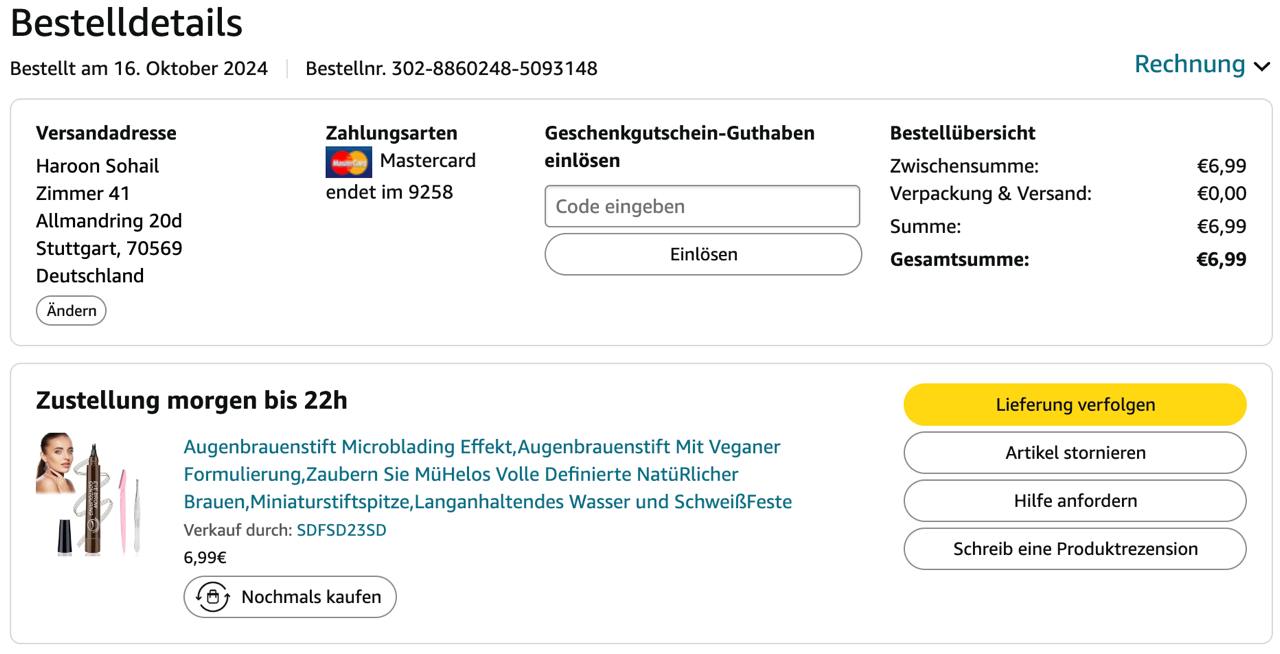The image size is (1280, 654).
Task: Click the bold Gesamtsumme total amount
Action: (1221, 260)
